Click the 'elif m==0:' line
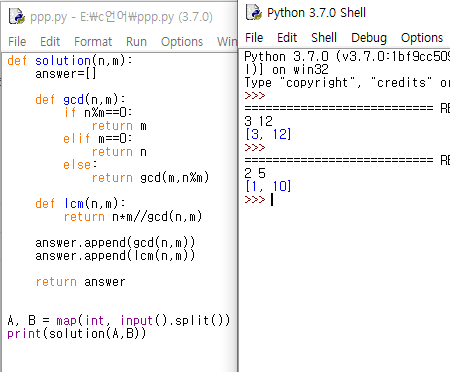This screenshot has width=450, height=372. (98, 139)
